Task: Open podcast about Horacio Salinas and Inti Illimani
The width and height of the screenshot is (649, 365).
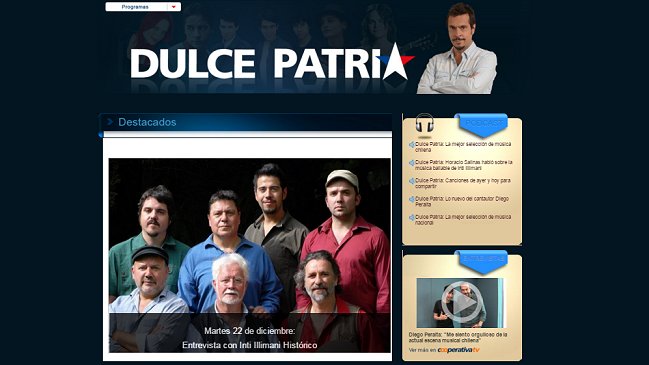Action: click(x=464, y=165)
